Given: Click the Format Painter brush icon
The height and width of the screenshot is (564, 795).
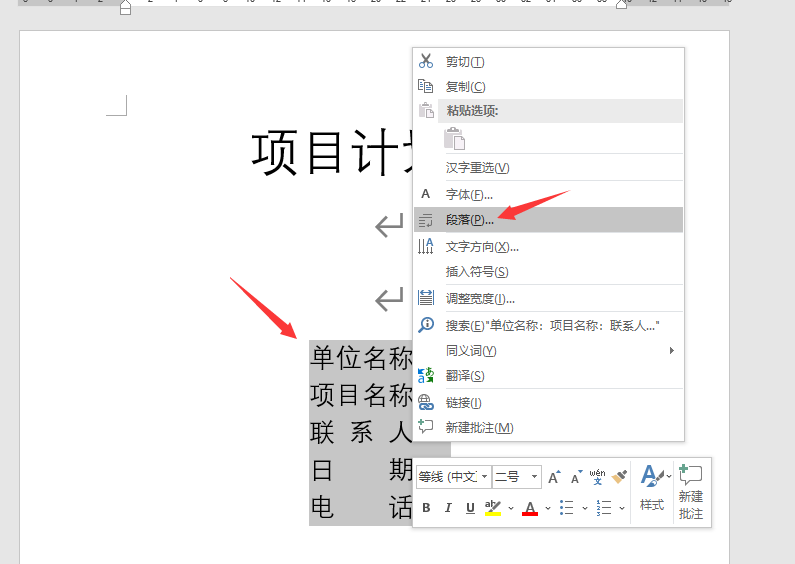Looking at the screenshot, I should [x=619, y=477].
